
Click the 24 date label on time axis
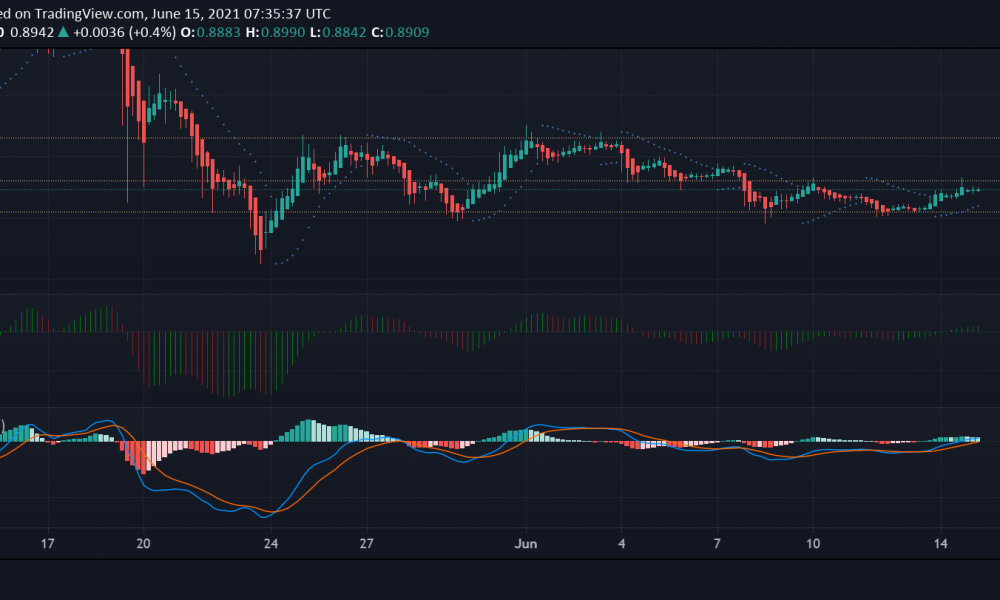click(271, 544)
